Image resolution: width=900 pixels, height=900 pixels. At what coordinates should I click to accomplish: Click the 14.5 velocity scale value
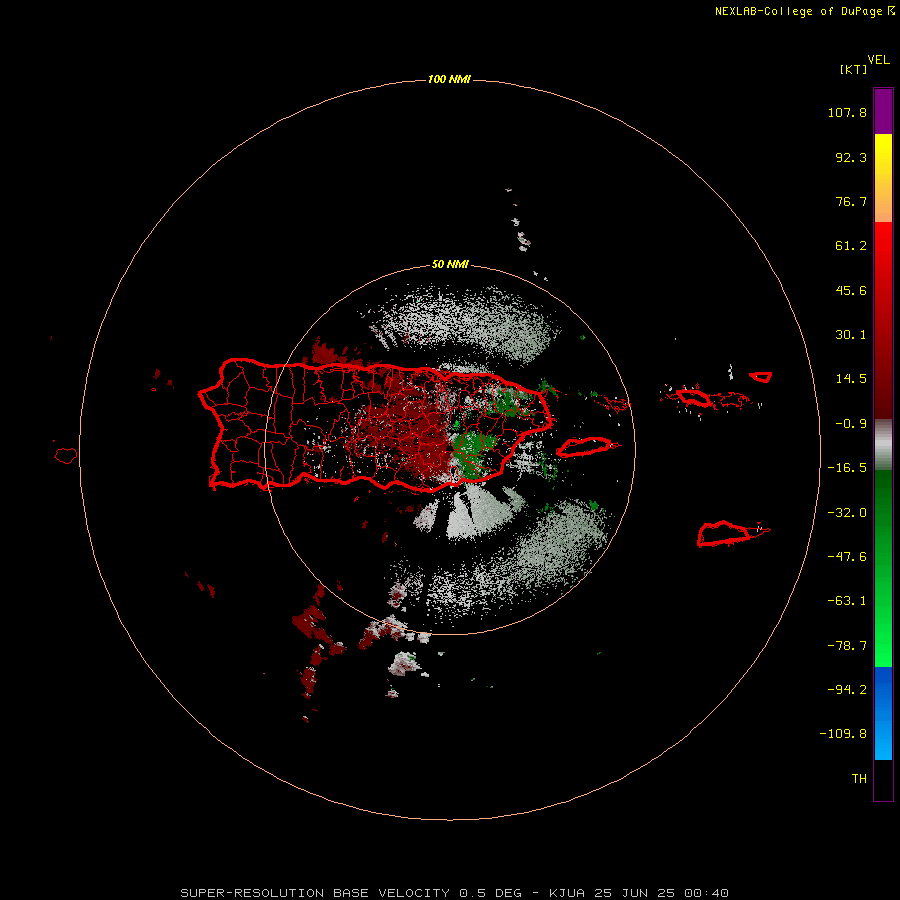tap(851, 379)
